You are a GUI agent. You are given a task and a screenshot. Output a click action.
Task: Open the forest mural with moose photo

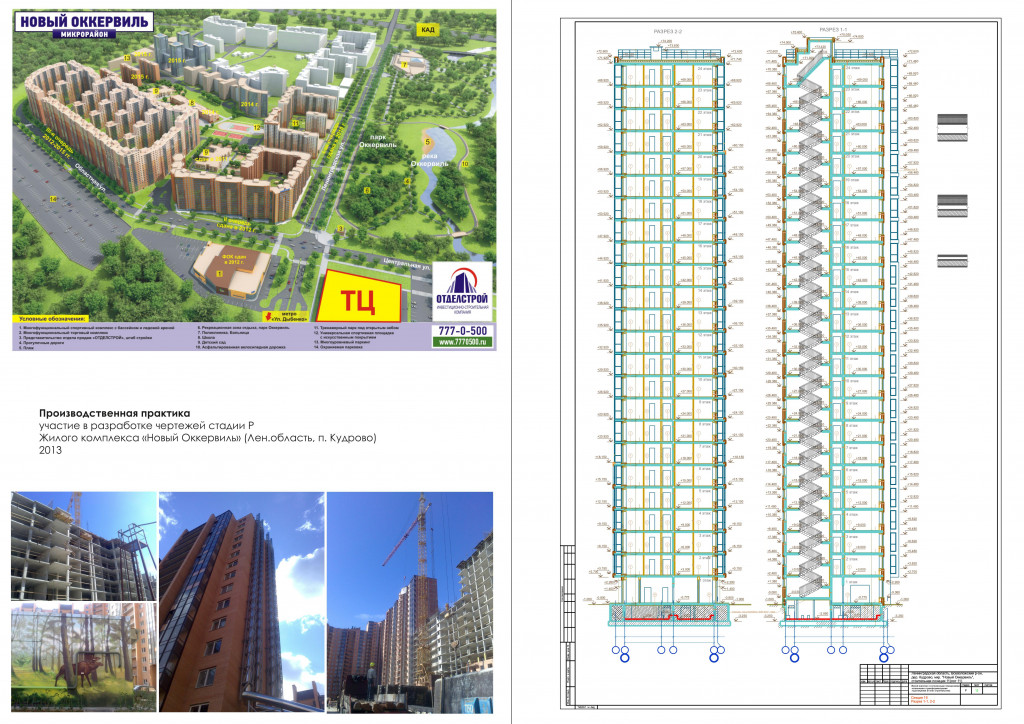click(84, 657)
